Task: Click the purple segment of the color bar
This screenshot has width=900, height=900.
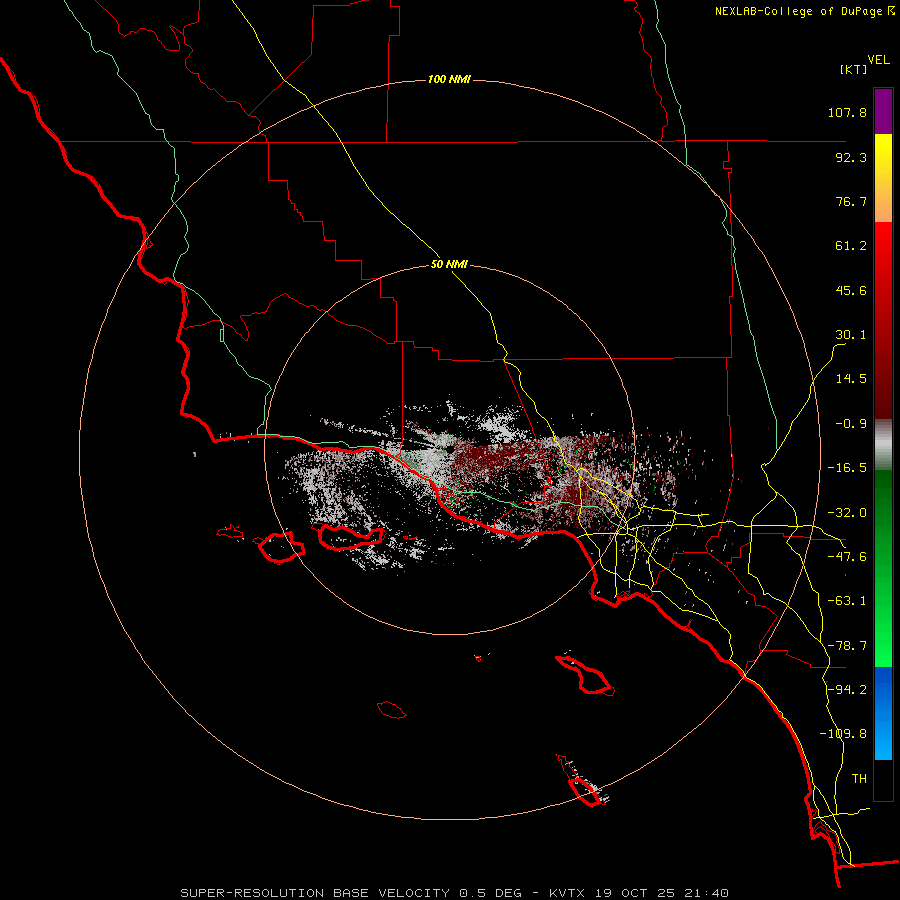Action: pos(883,111)
